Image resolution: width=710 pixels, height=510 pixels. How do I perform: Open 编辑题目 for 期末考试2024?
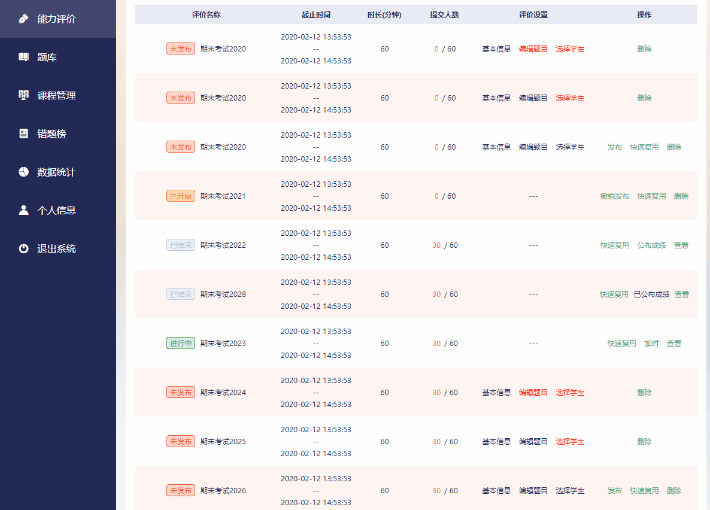(533, 392)
